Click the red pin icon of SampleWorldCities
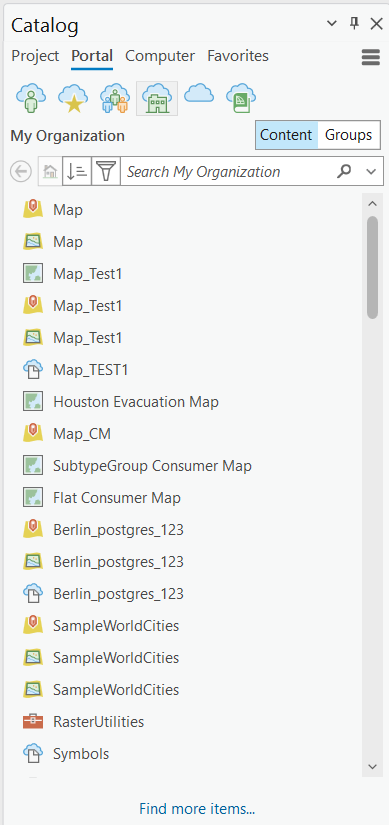The width and height of the screenshot is (389, 825). point(33,626)
